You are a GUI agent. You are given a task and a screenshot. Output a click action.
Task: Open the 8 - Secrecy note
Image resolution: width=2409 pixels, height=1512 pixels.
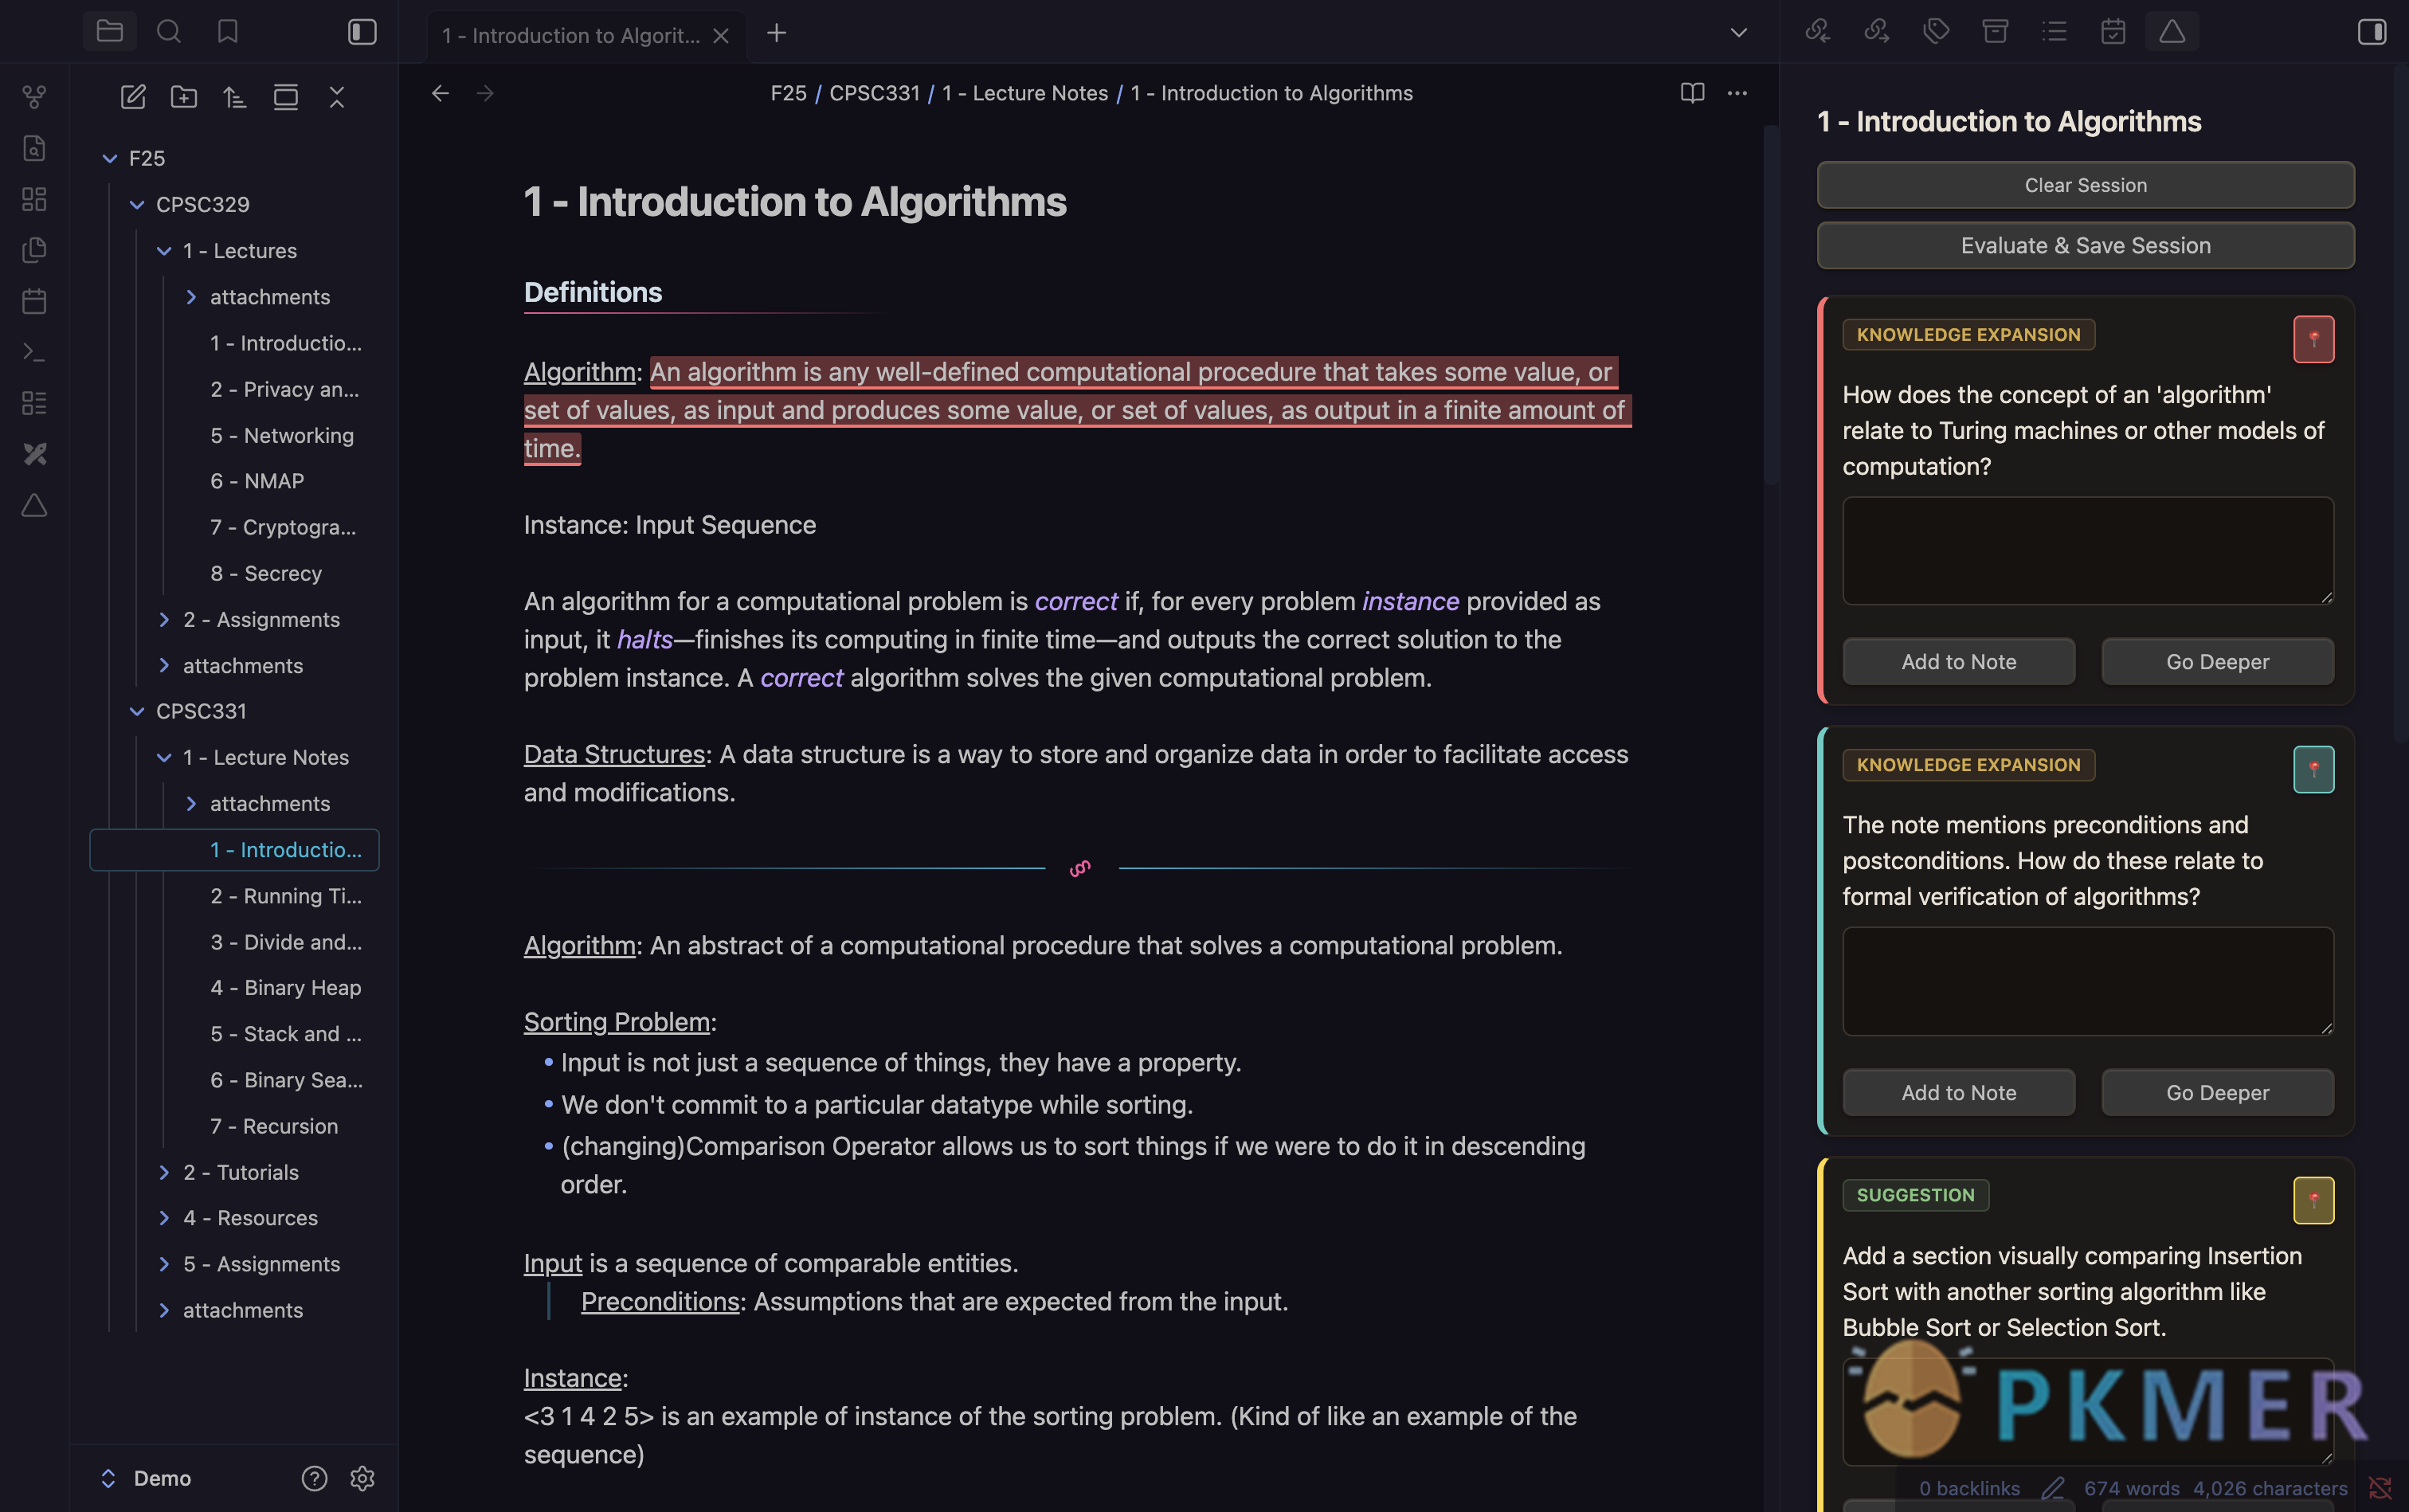266,573
